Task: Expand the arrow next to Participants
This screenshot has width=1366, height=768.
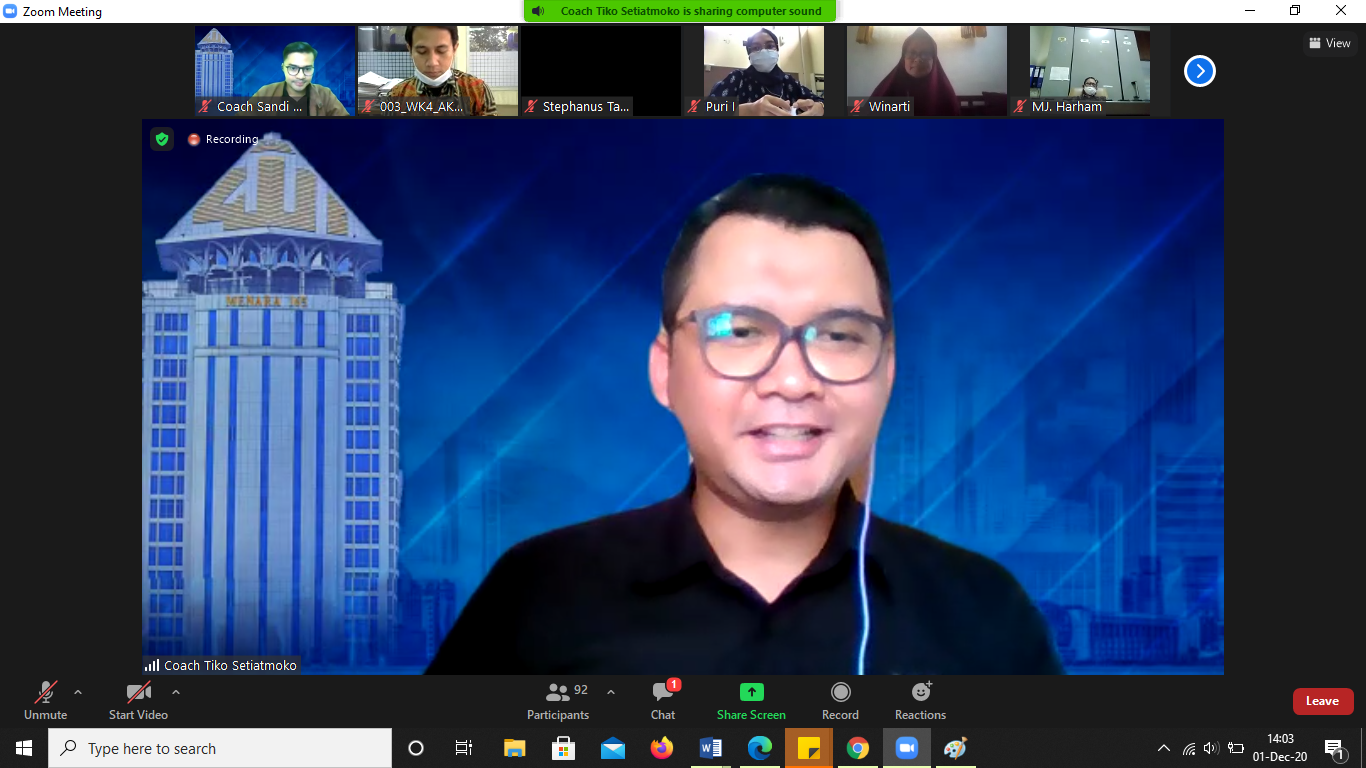Action: click(611, 692)
